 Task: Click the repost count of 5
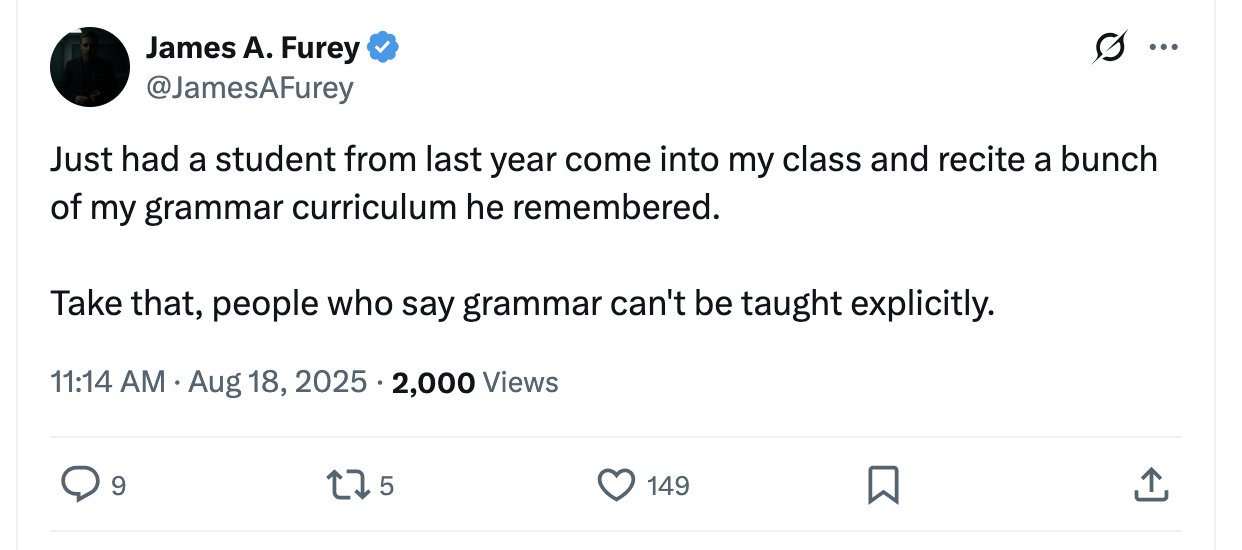point(387,487)
